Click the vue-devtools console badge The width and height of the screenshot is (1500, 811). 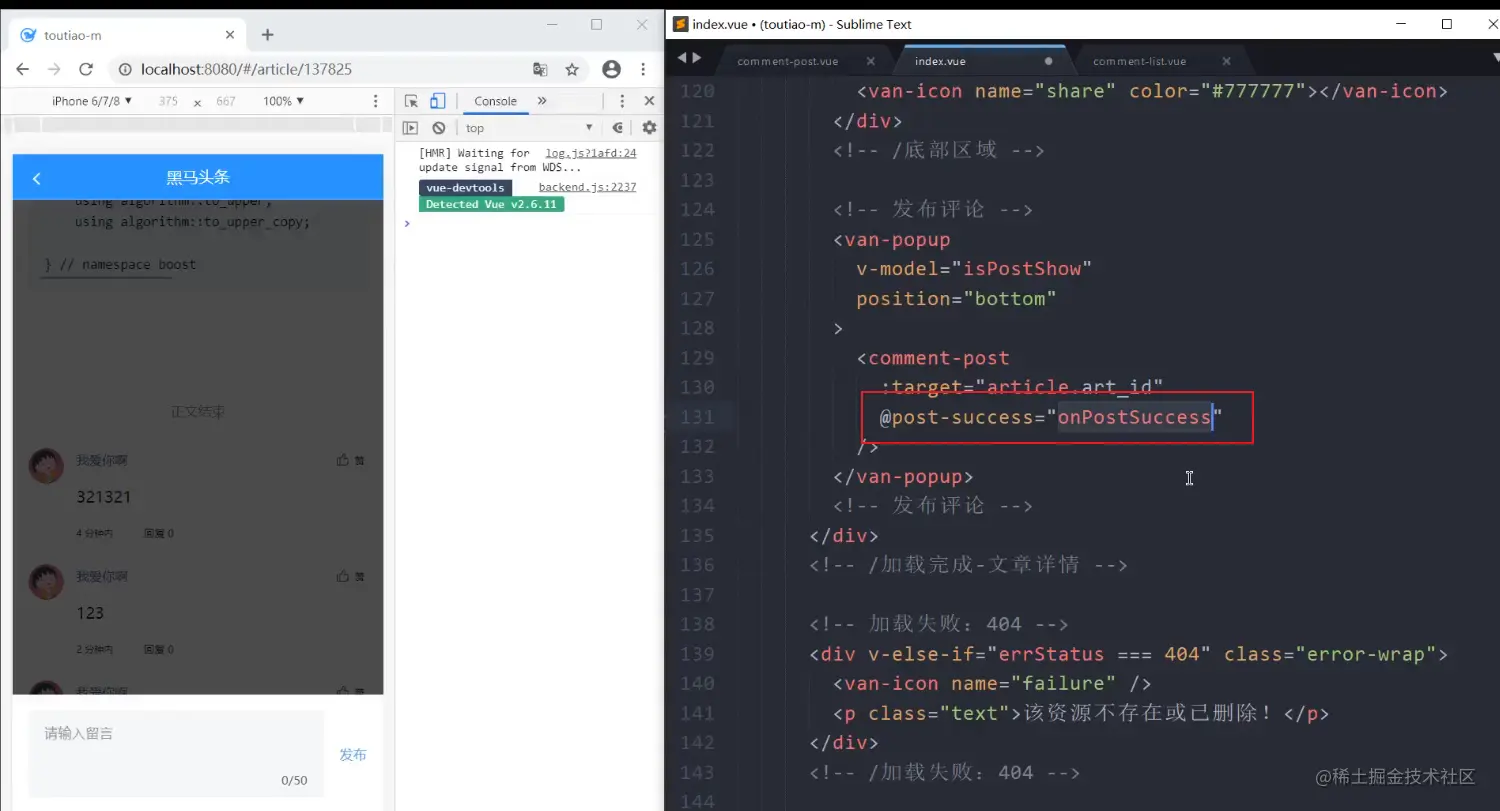click(465, 187)
